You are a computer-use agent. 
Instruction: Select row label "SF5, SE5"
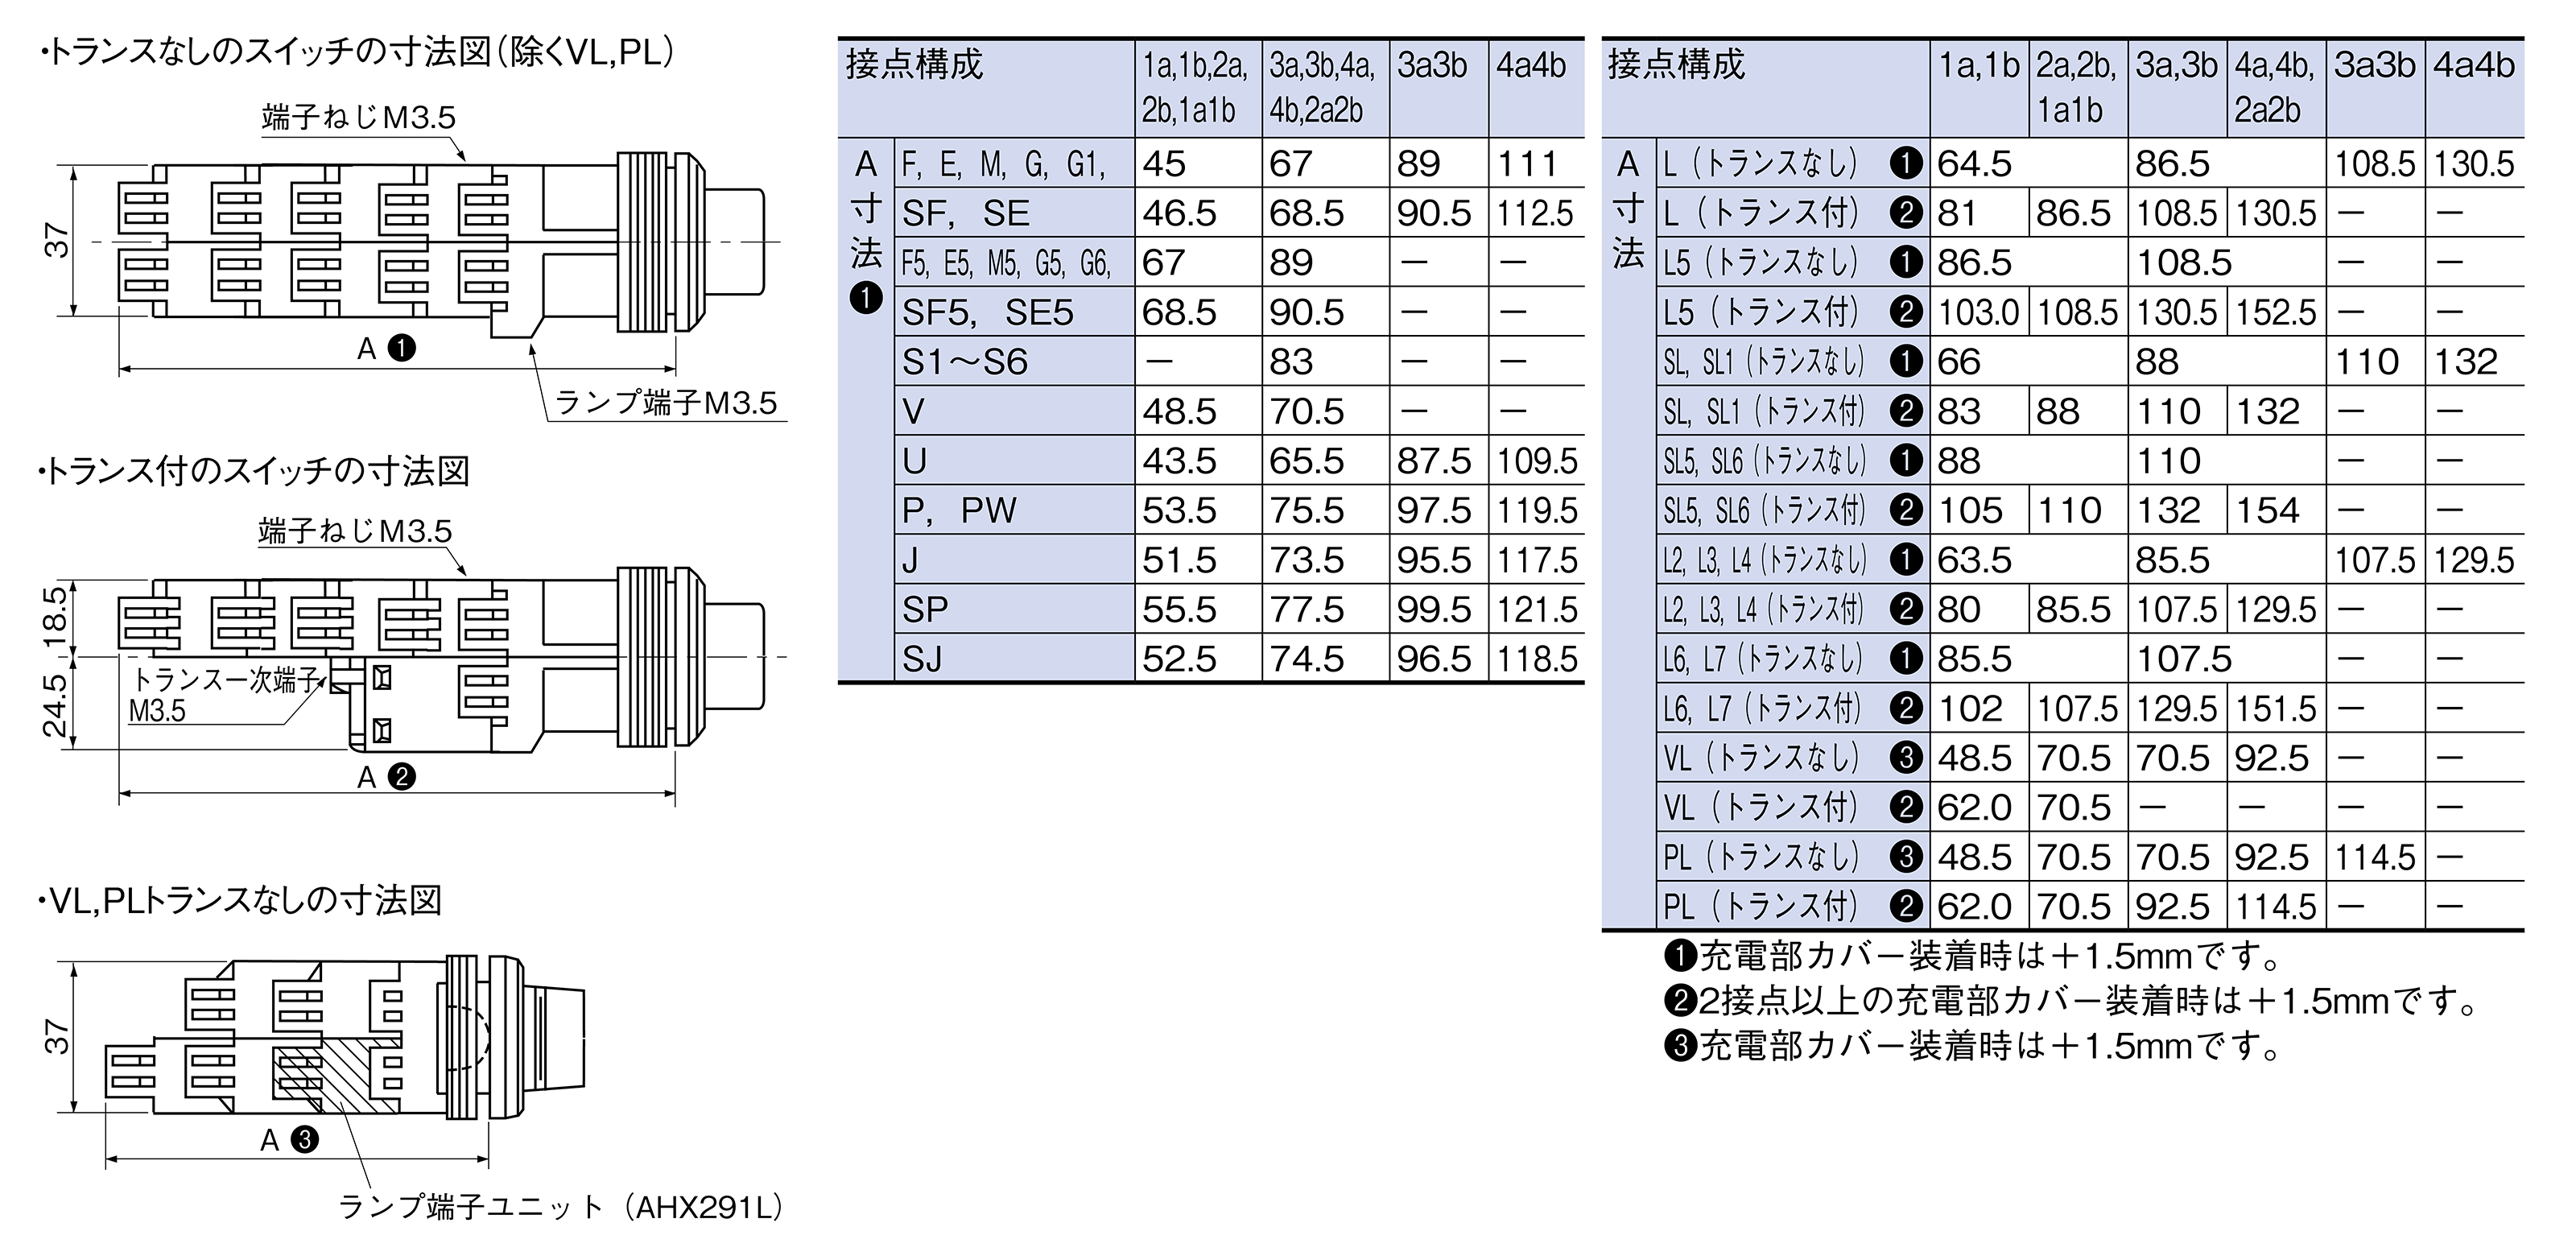(987, 312)
